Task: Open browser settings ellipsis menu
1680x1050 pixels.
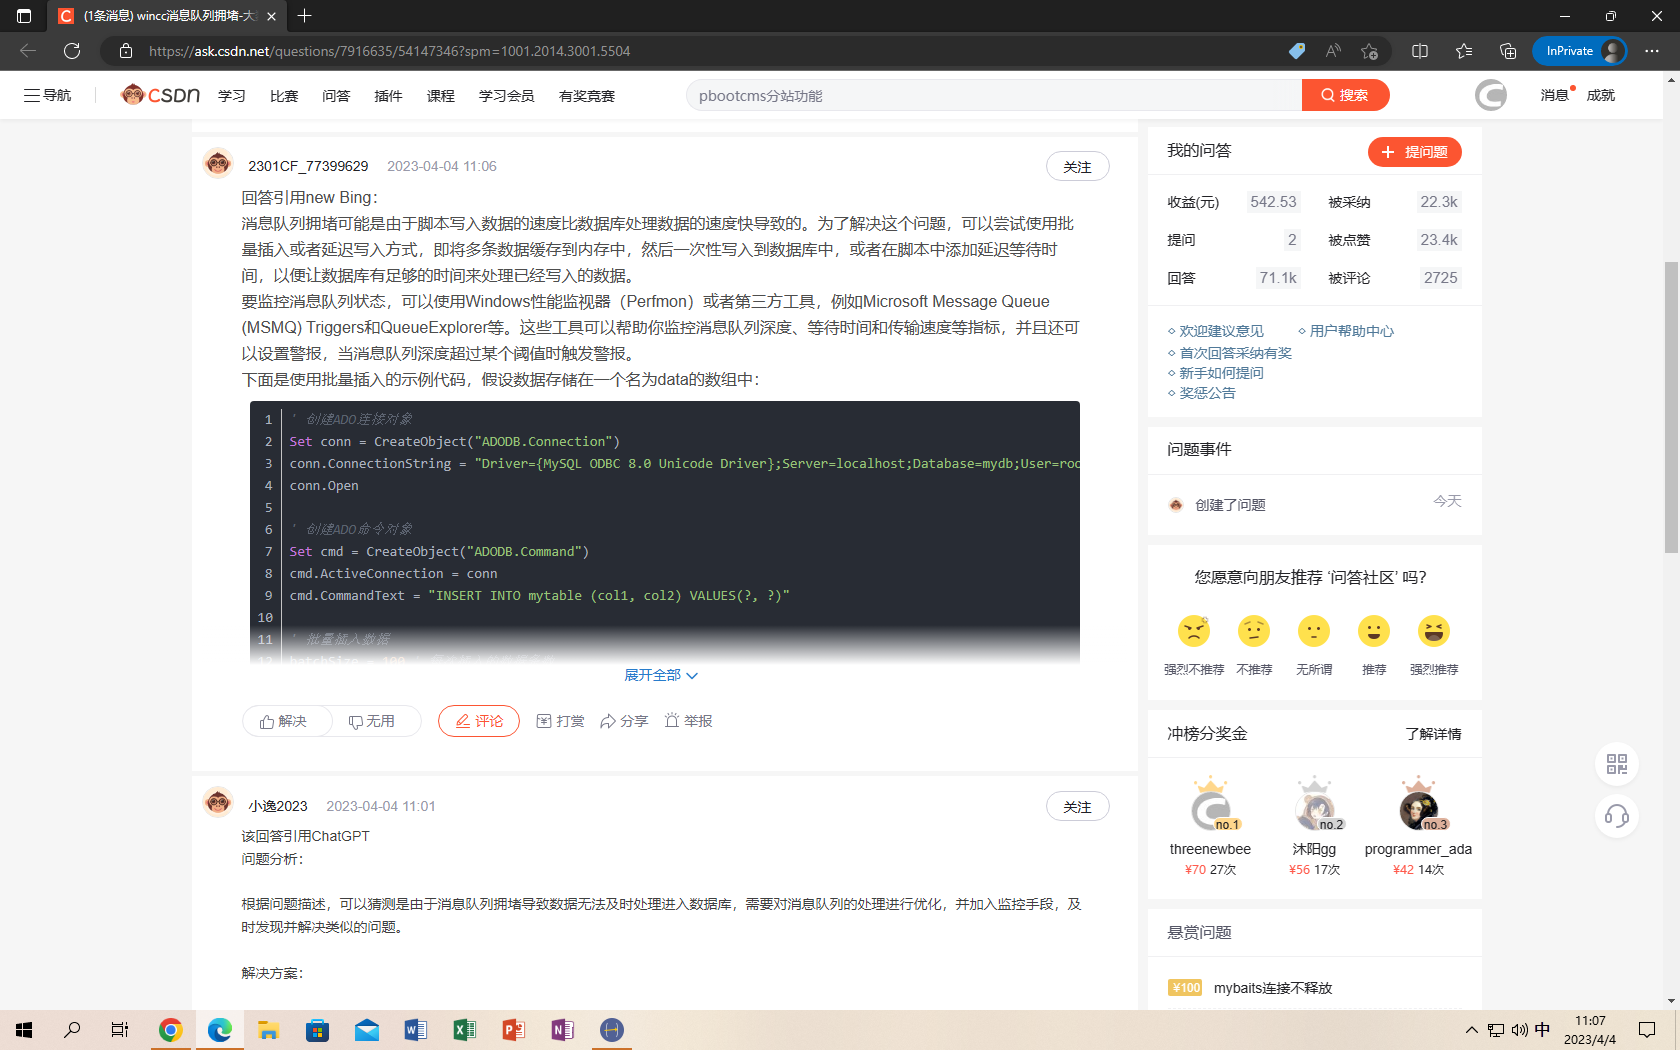Action: (x=1652, y=51)
